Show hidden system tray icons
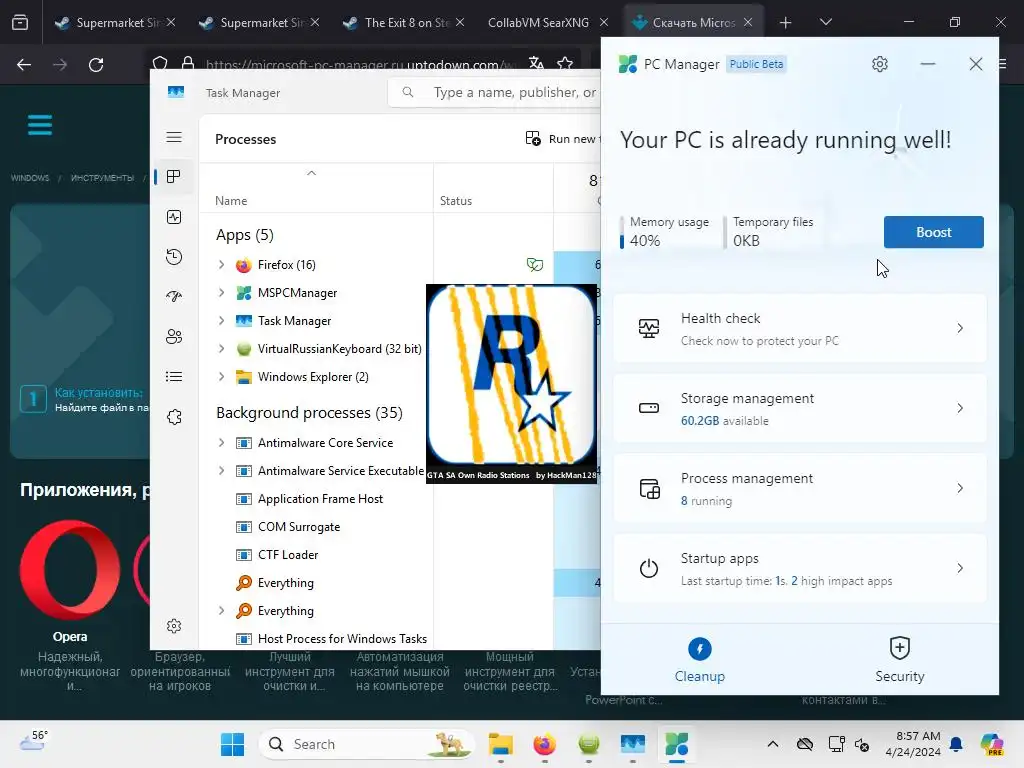 click(x=773, y=744)
